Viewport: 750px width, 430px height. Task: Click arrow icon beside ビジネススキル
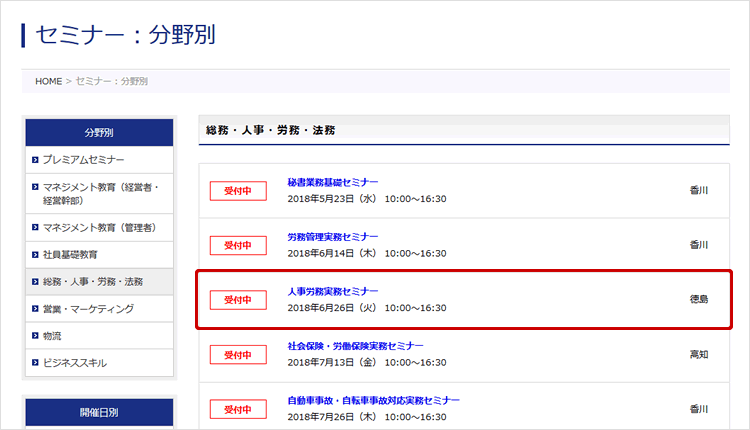tap(35, 363)
